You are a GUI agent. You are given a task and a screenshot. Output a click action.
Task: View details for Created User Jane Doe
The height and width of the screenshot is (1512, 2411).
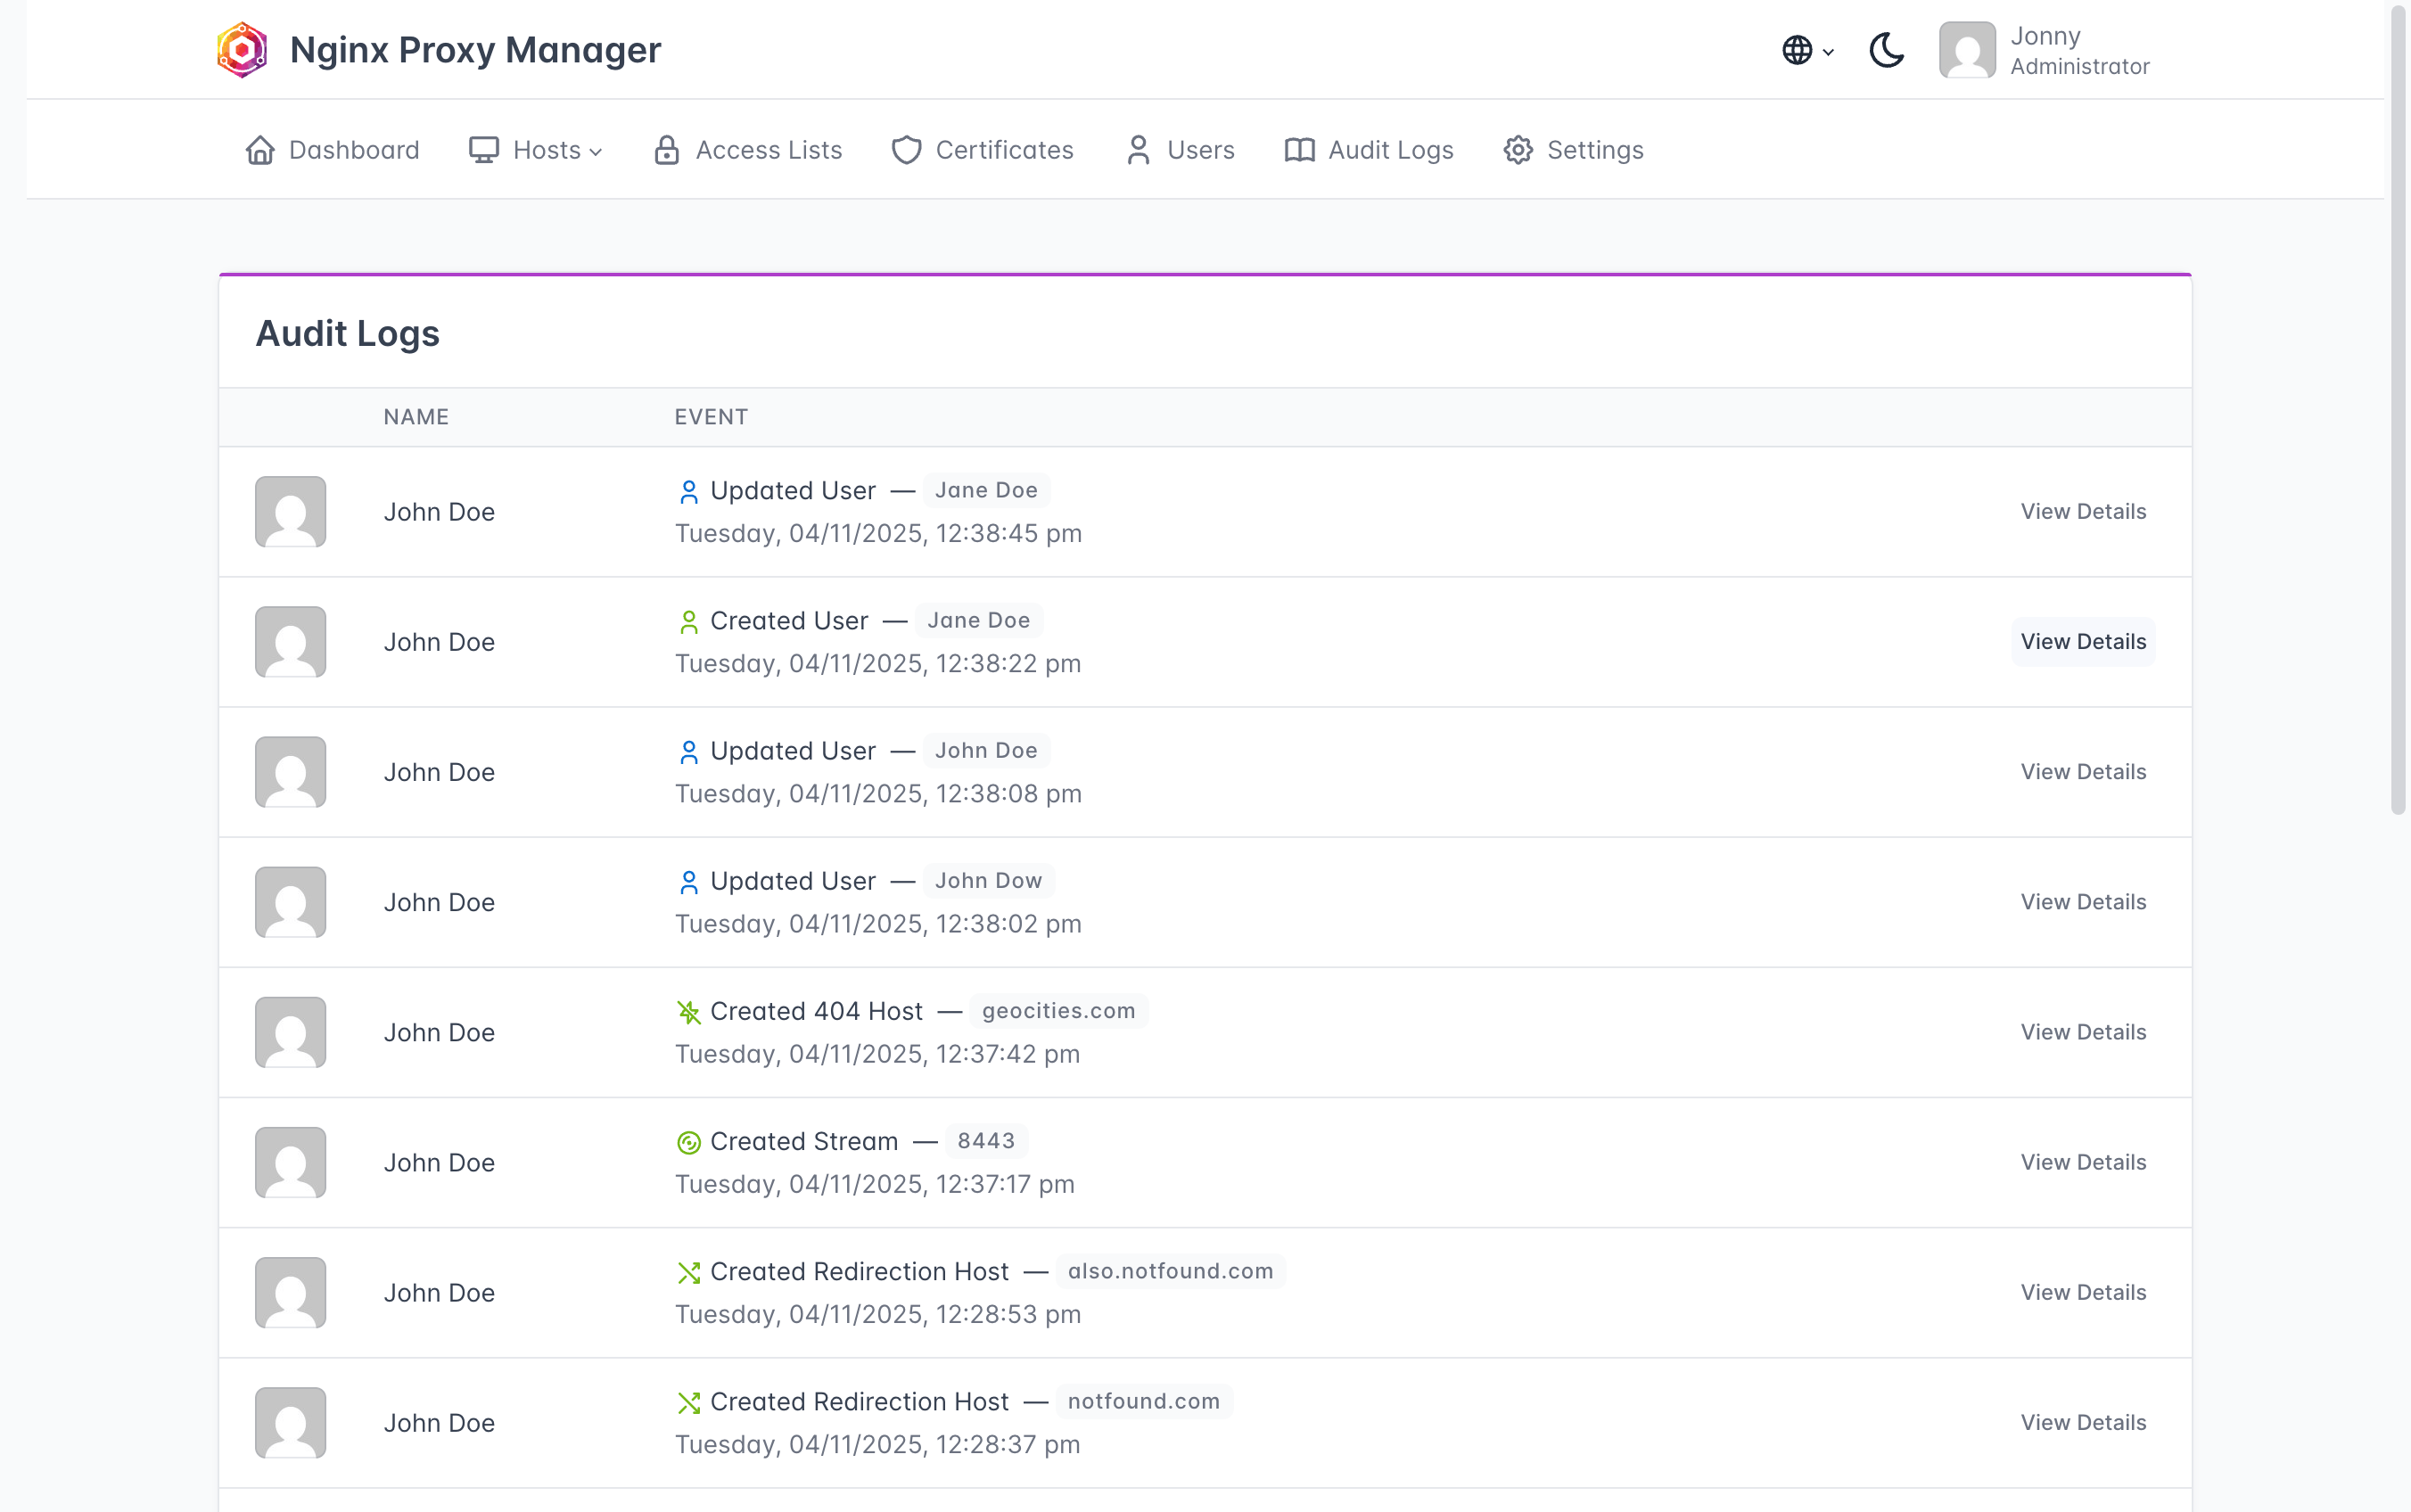[x=2083, y=642]
